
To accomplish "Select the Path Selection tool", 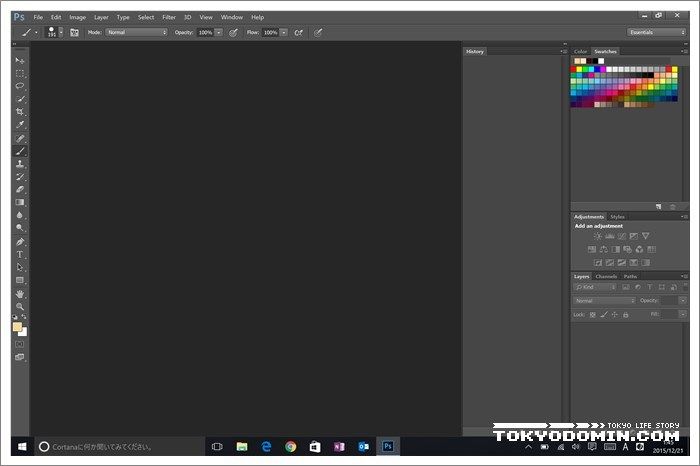I will pyautogui.click(x=20, y=267).
